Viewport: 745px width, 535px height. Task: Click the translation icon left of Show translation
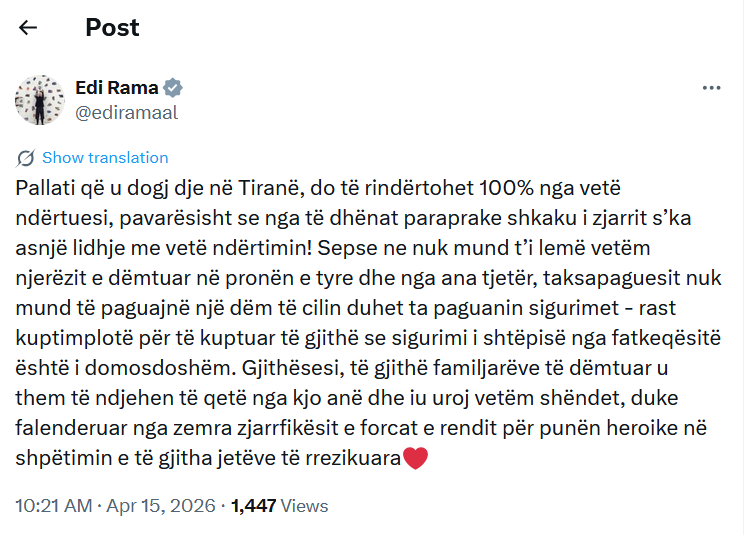coord(26,158)
